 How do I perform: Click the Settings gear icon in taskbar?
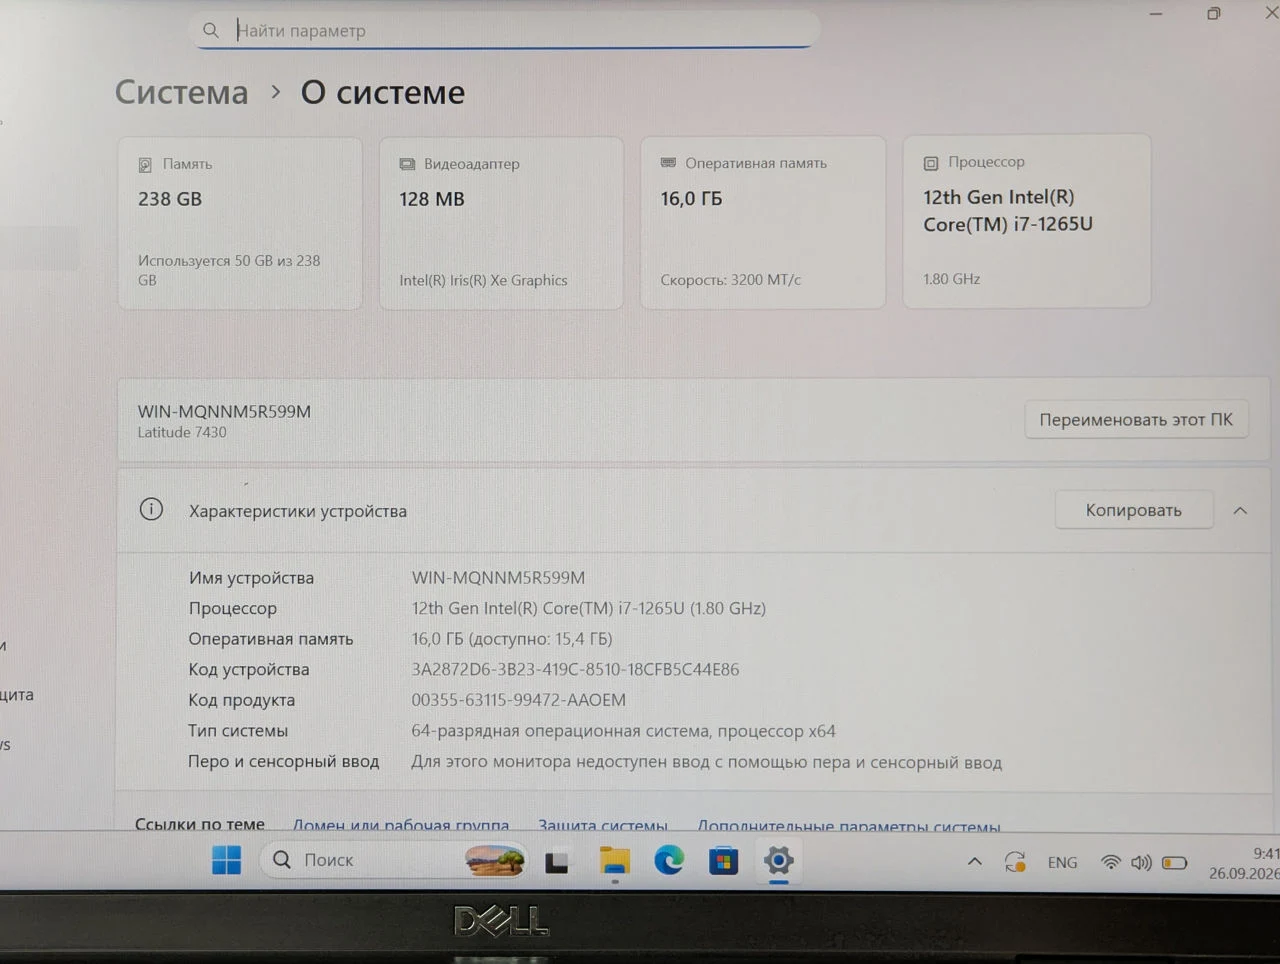(778, 860)
